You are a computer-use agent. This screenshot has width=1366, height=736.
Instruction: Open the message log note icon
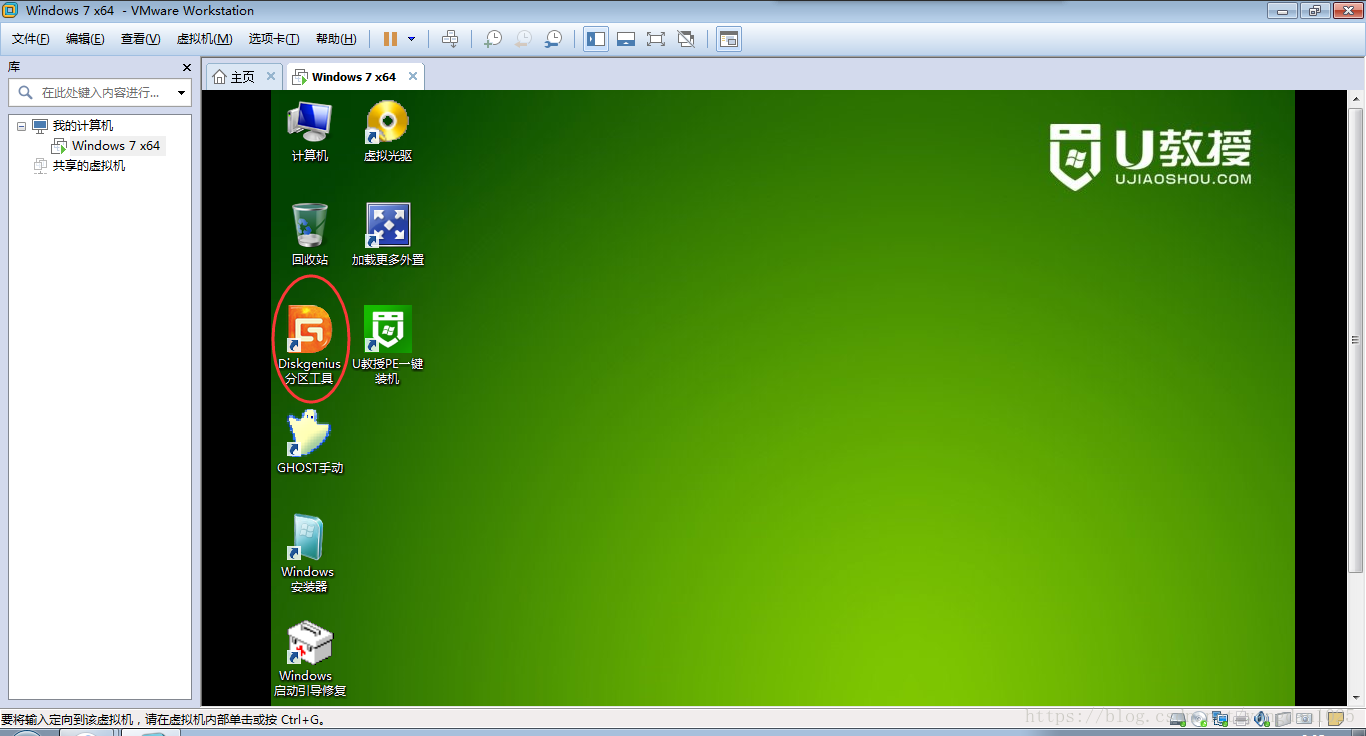pyautogui.click(x=1335, y=719)
